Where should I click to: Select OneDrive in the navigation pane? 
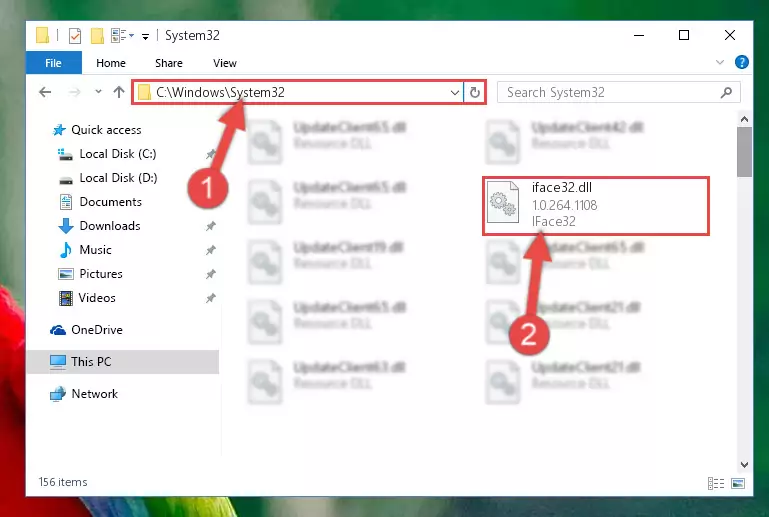97,330
